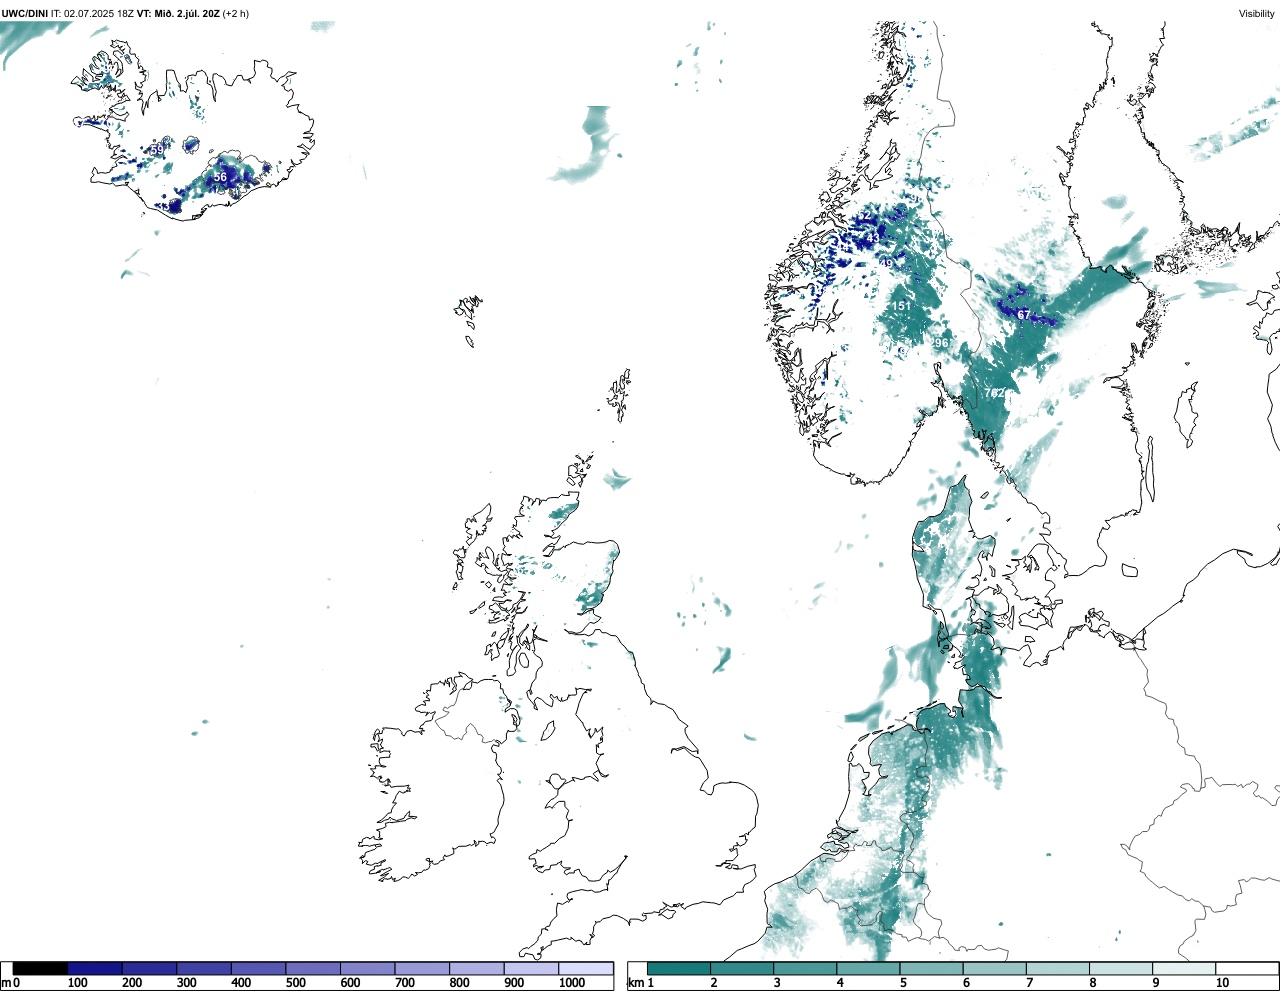Image resolution: width=1280 pixels, height=991 pixels.
Task: Click the '500' label on the metre scale
Action: pos(296,982)
